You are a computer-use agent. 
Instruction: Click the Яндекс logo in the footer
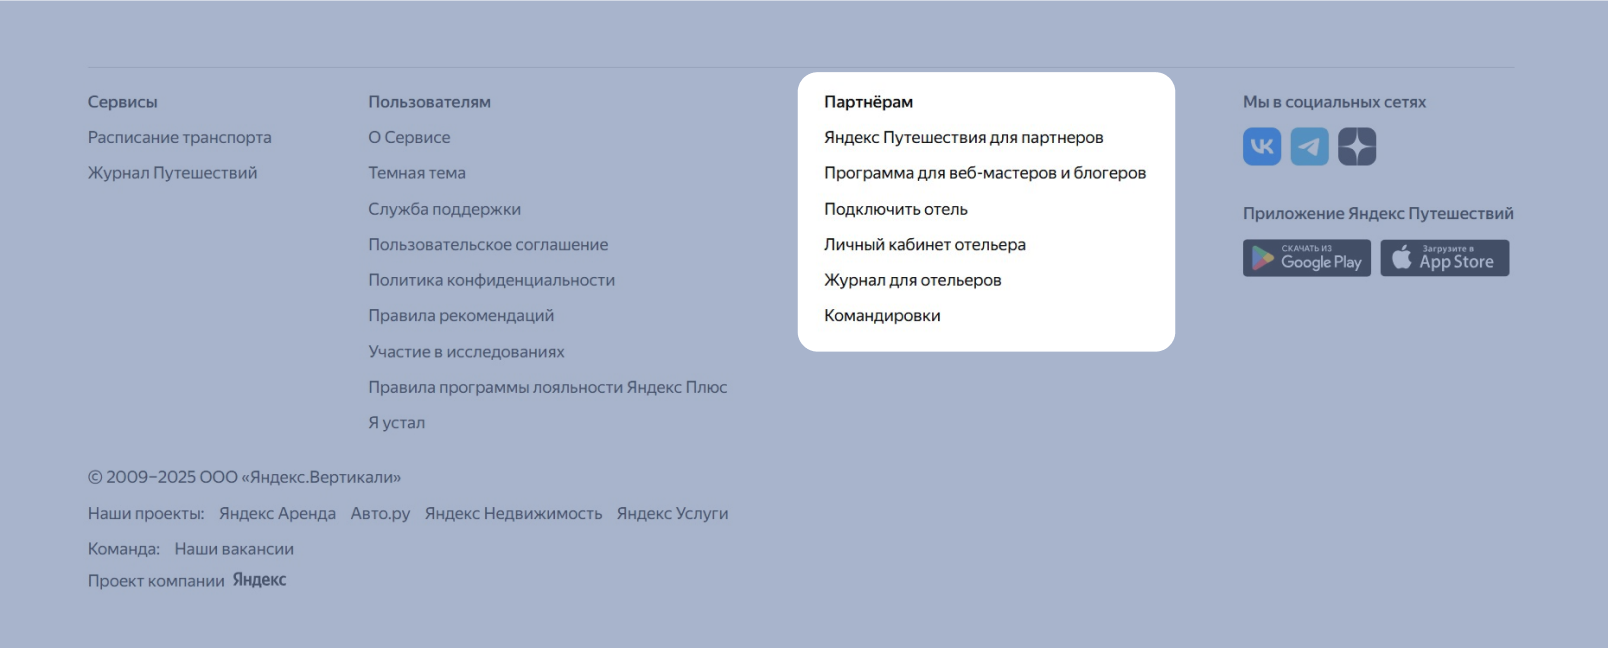coord(259,580)
